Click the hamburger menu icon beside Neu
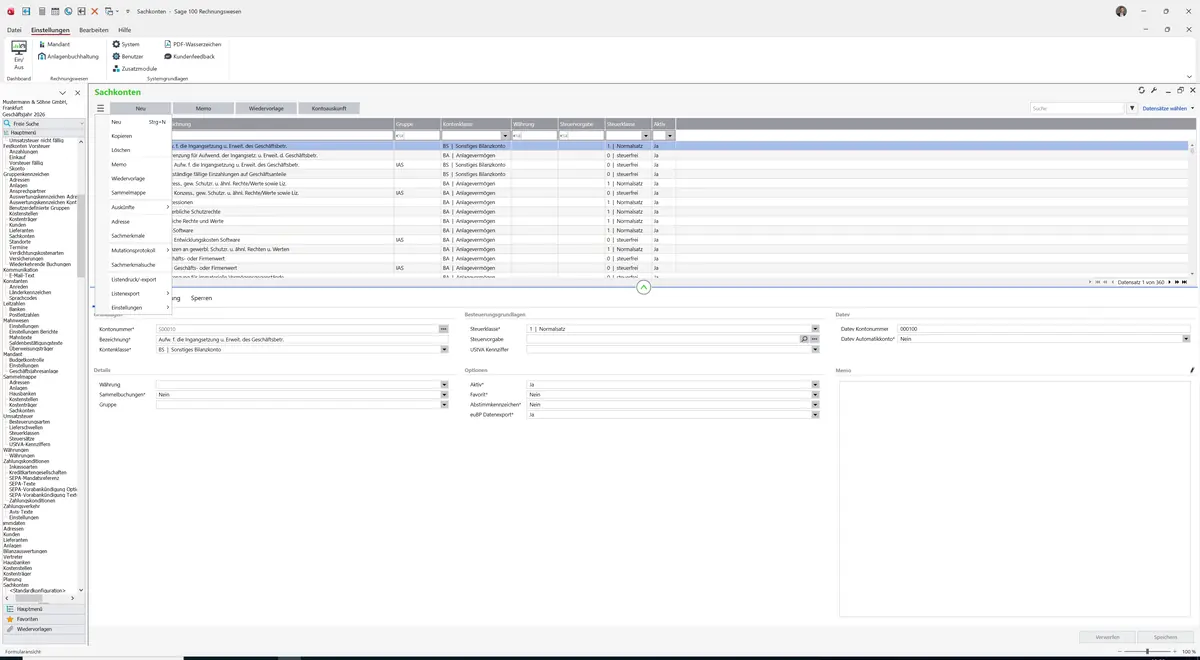The image size is (1200, 660). pos(100,108)
